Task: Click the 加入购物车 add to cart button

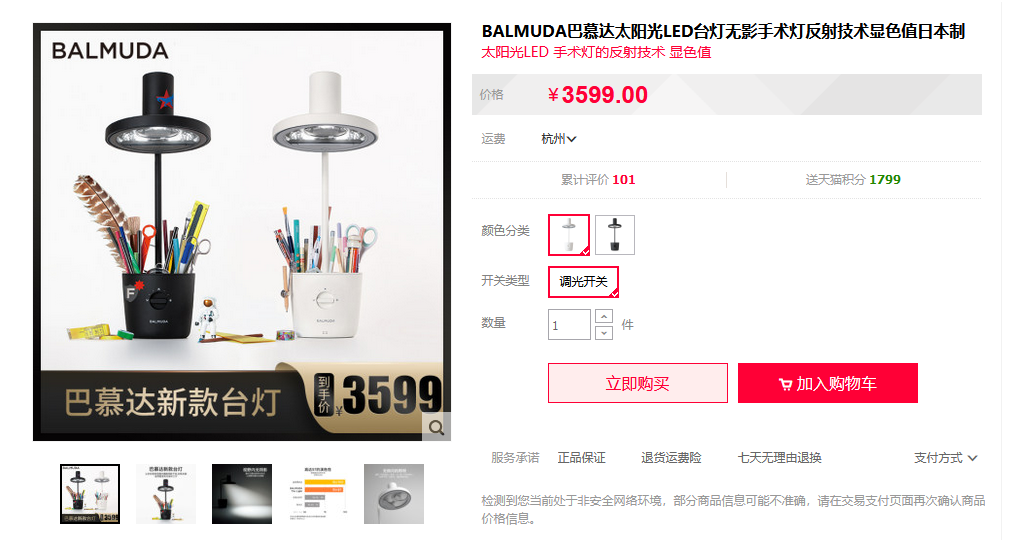Action: tap(828, 383)
